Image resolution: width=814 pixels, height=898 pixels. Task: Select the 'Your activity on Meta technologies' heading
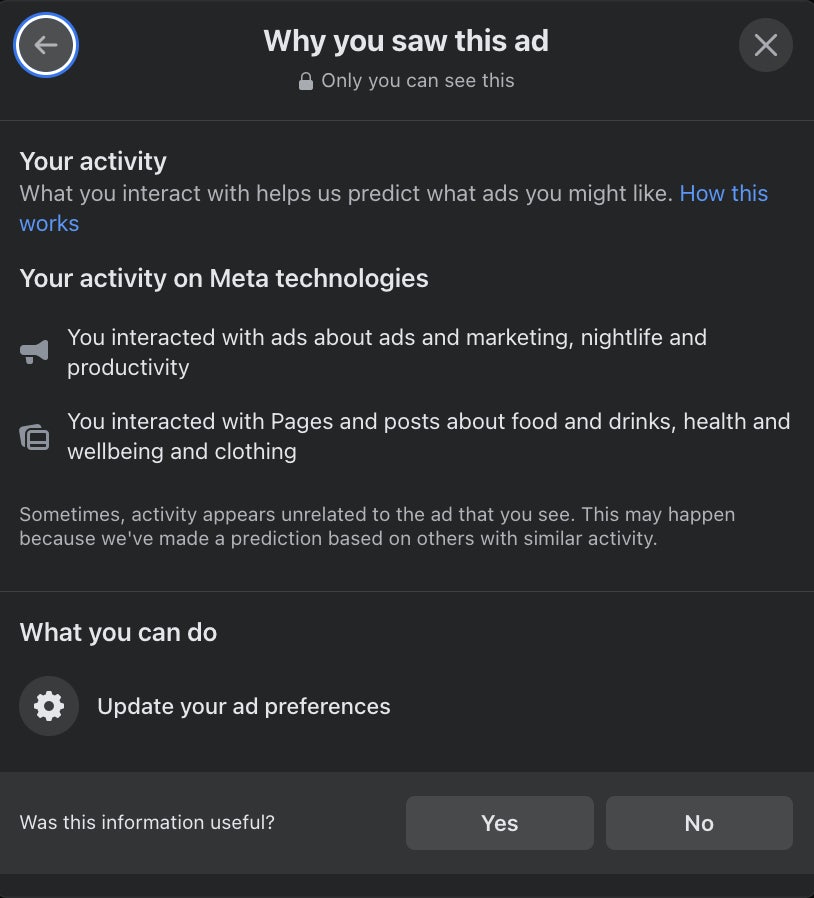224,278
